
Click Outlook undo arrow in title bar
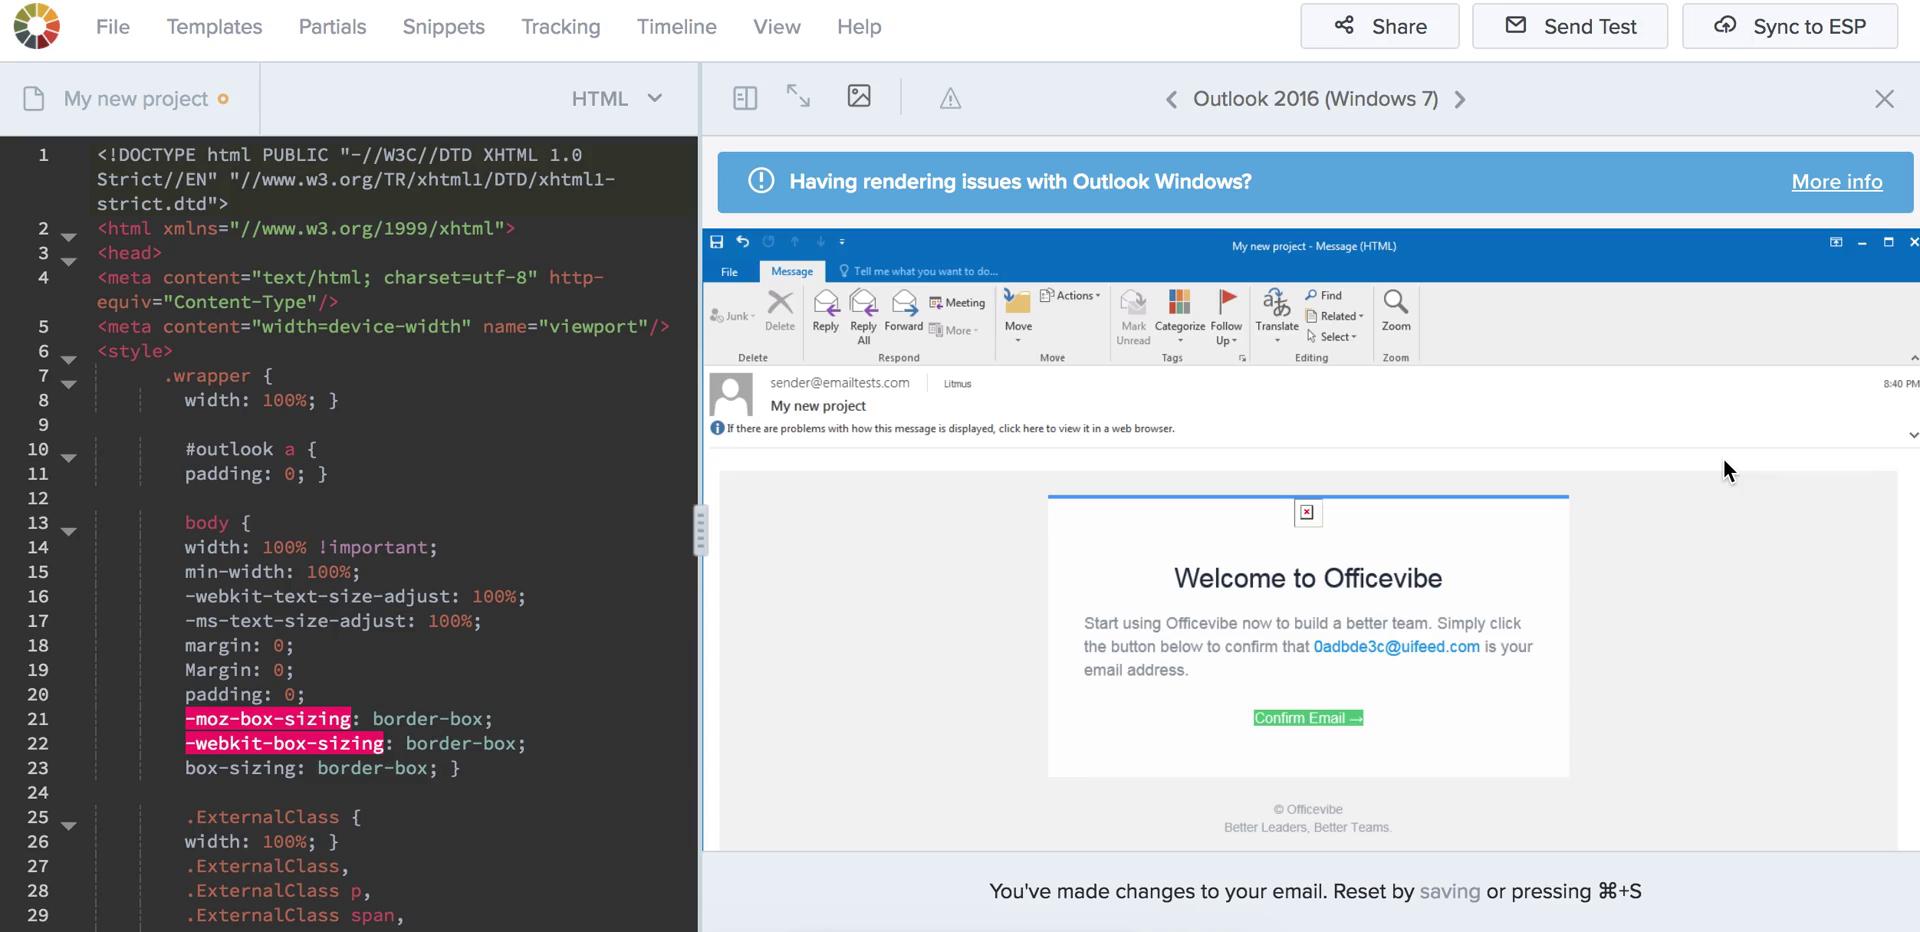point(742,242)
